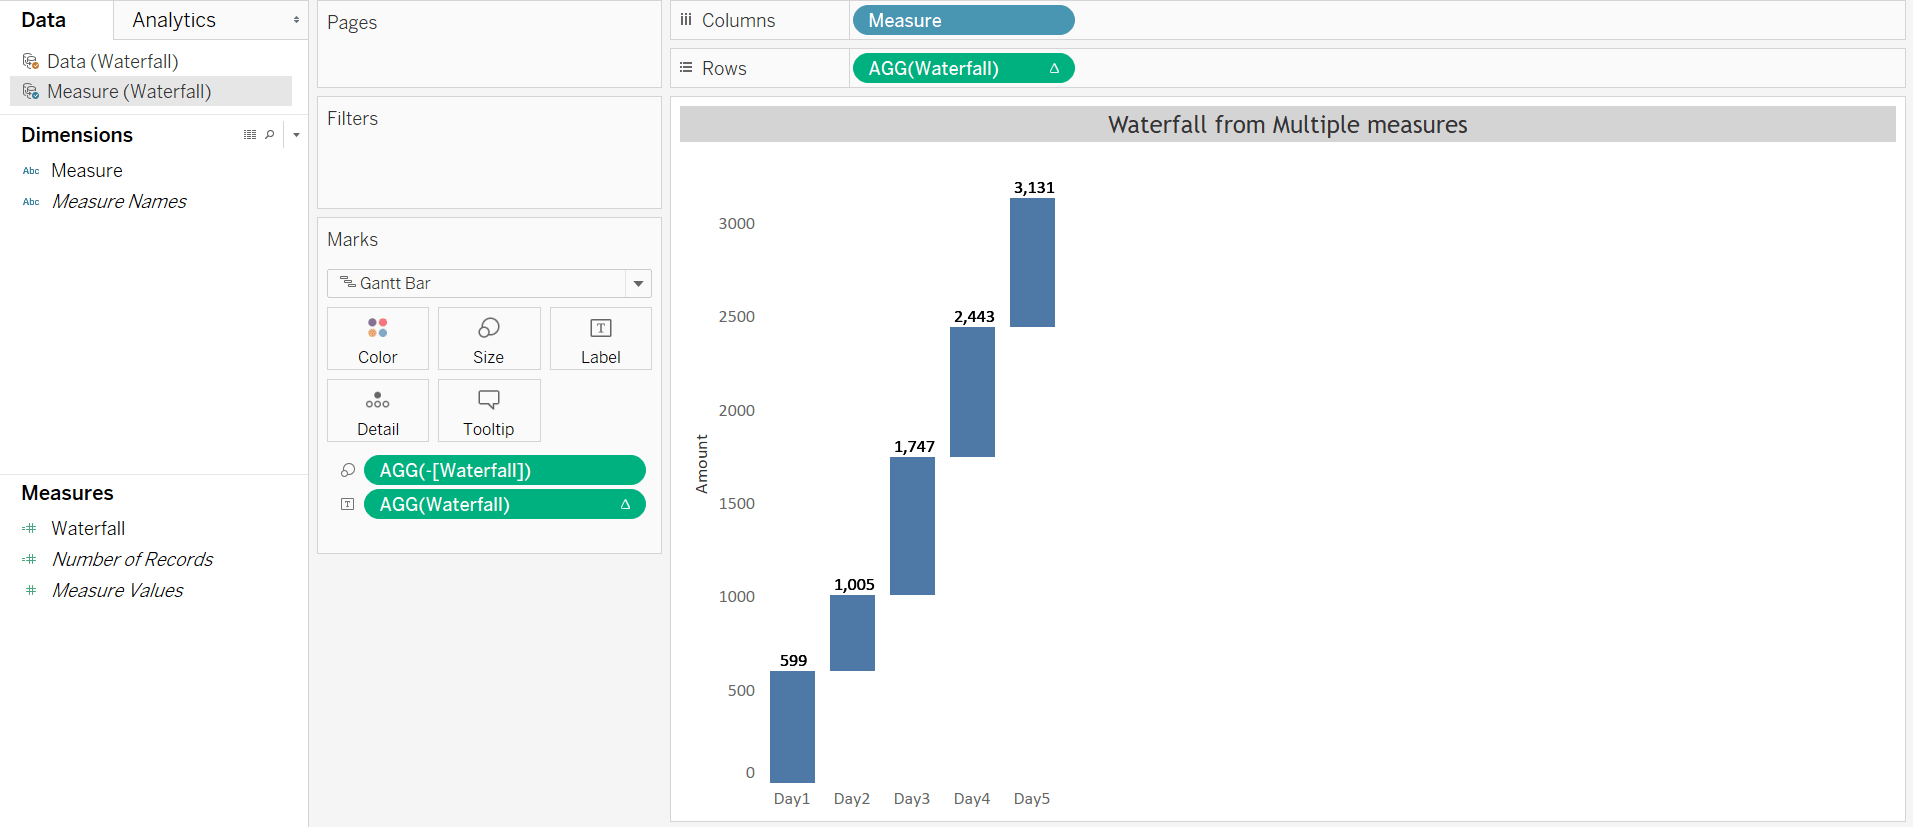Open the Size marks card
The width and height of the screenshot is (1913, 827).
click(488, 339)
